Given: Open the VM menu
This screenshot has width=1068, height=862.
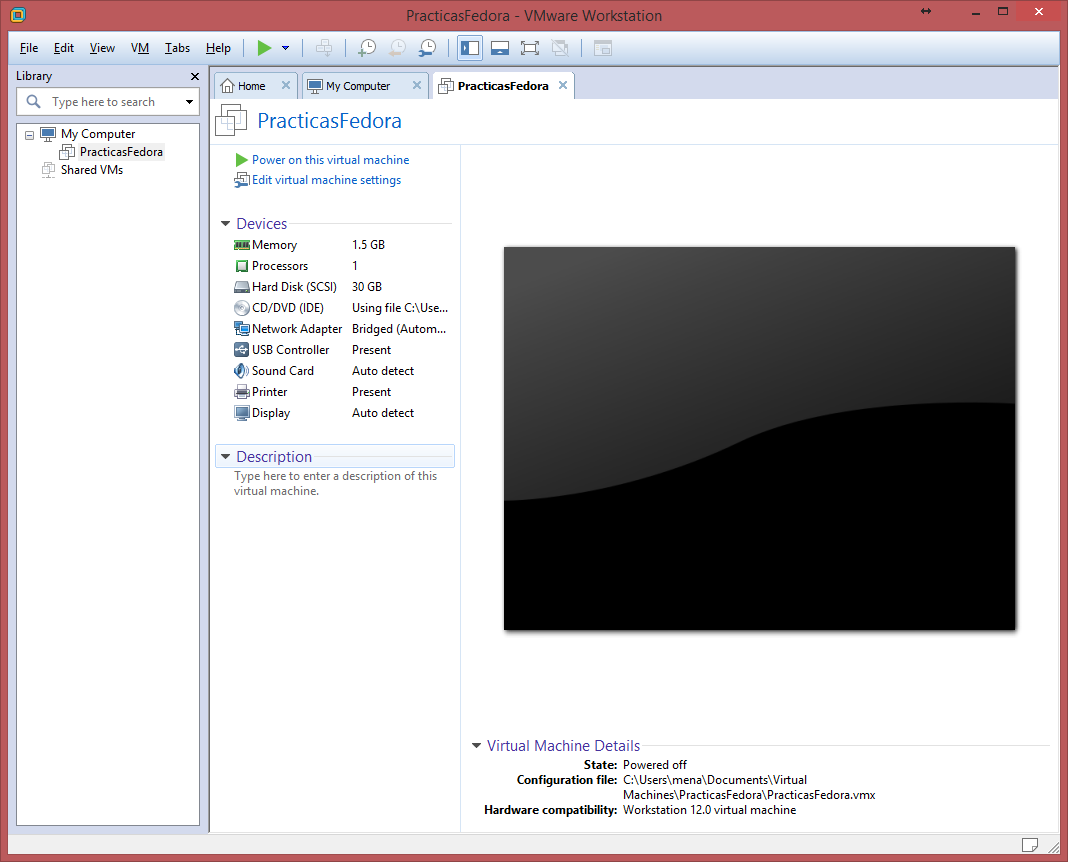Looking at the screenshot, I should [x=140, y=48].
